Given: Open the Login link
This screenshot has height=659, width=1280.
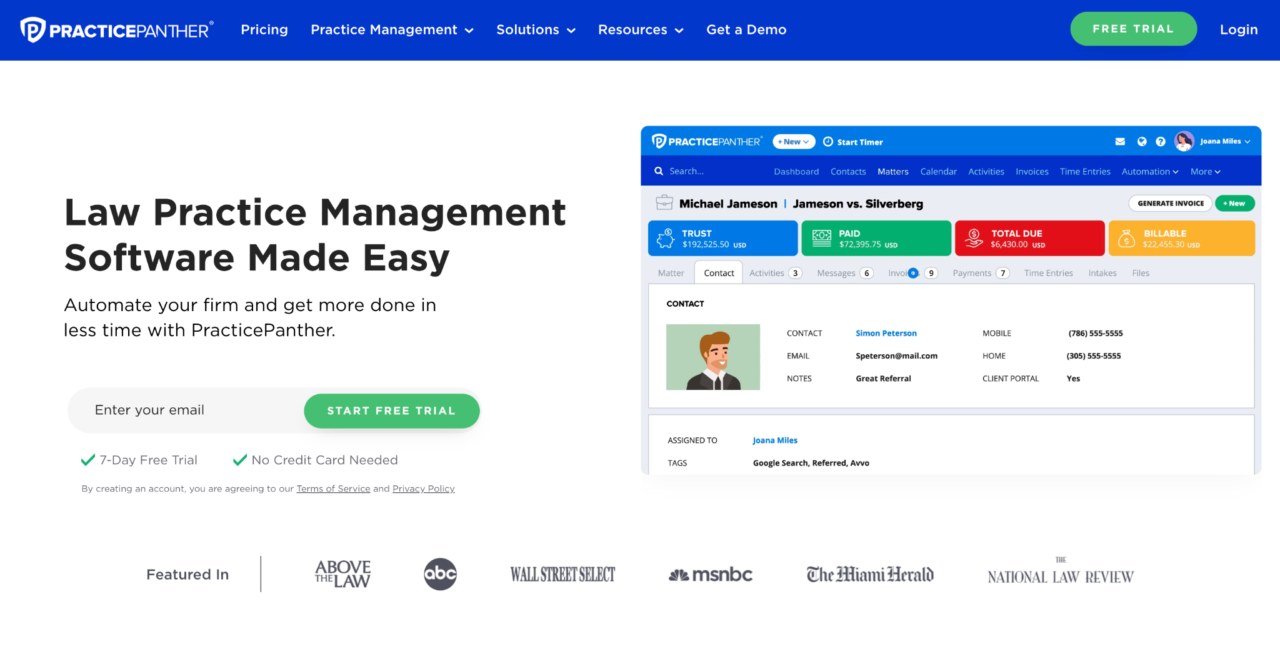Looking at the screenshot, I should [1238, 30].
